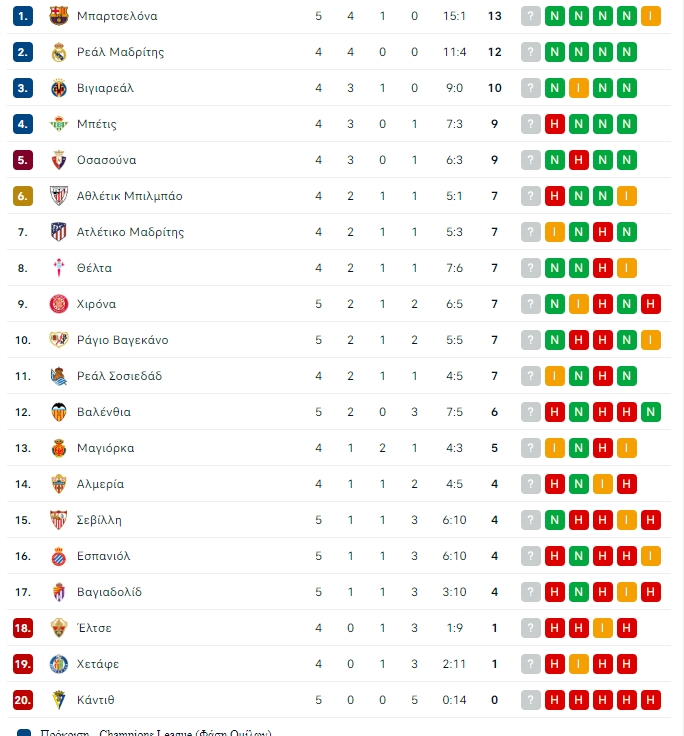Click the red position 18 relegation badge
This screenshot has width=684, height=736.
[23, 628]
